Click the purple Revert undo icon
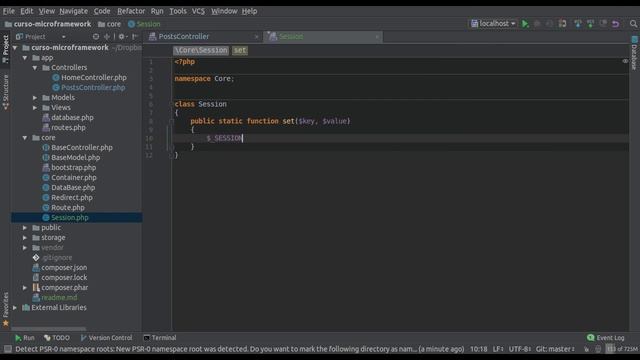Image resolution: width=640 pixels, height=360 pixels. (x=616, y=24)
